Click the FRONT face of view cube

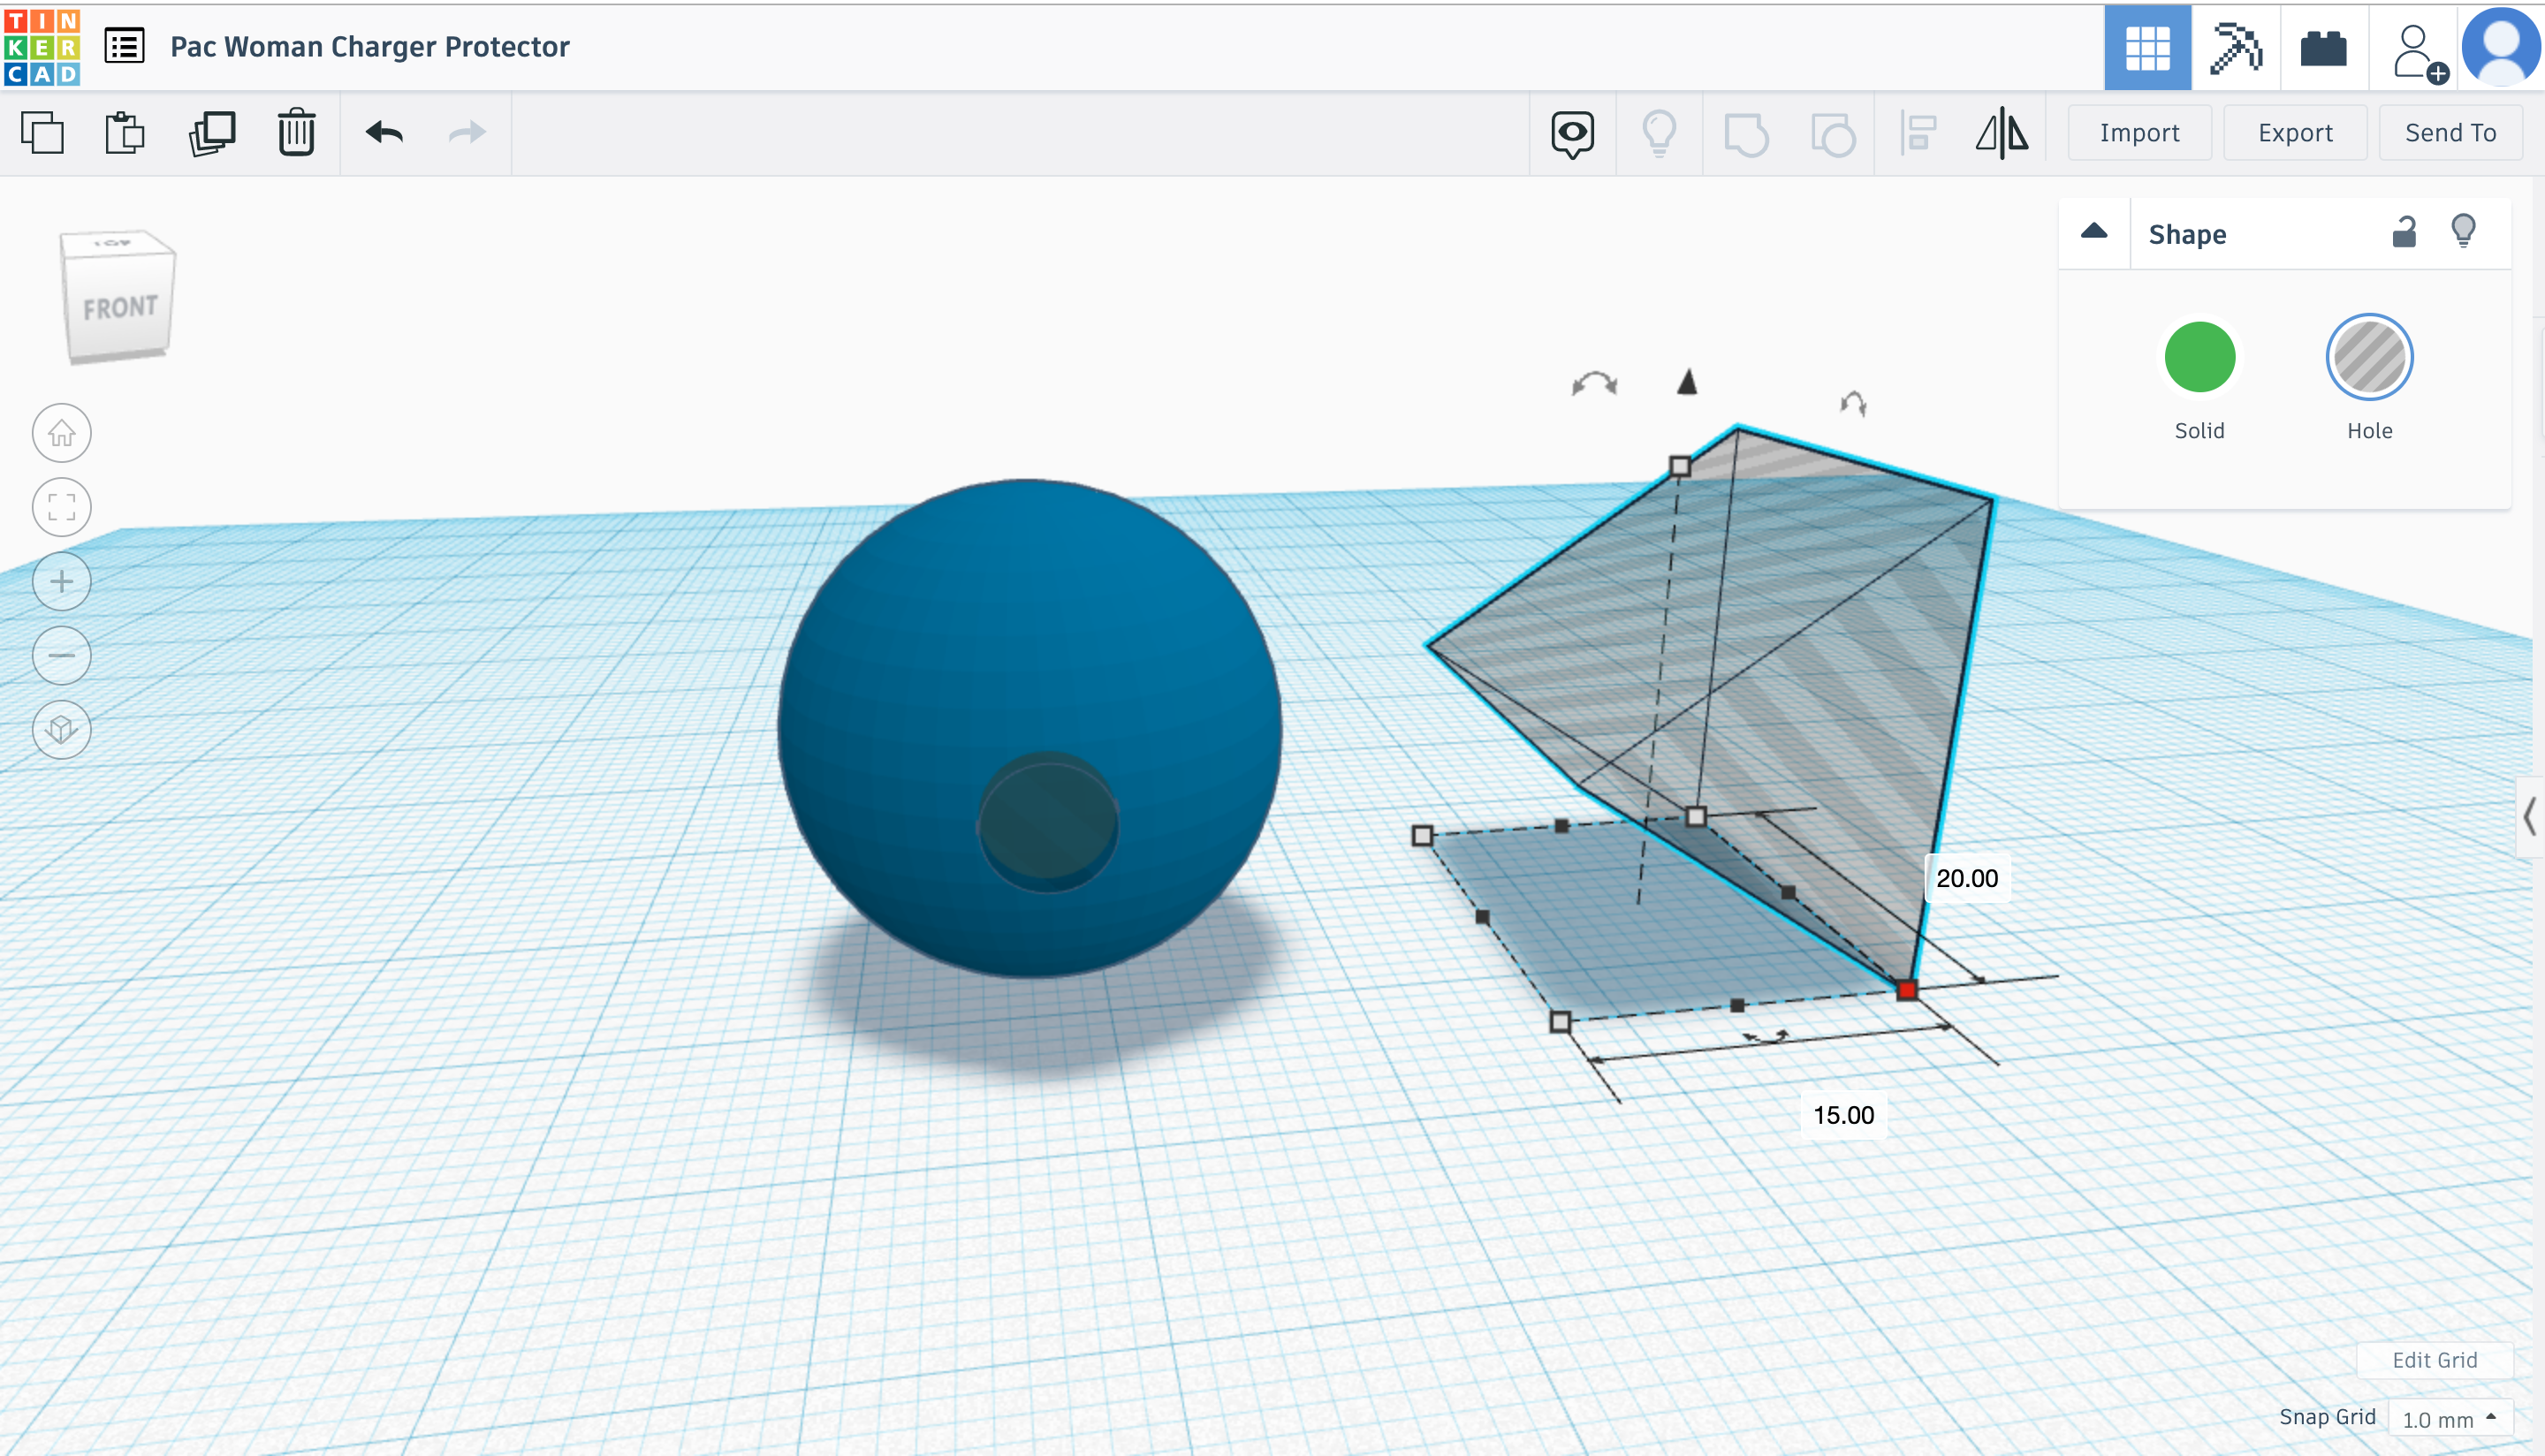click(120, 308)
